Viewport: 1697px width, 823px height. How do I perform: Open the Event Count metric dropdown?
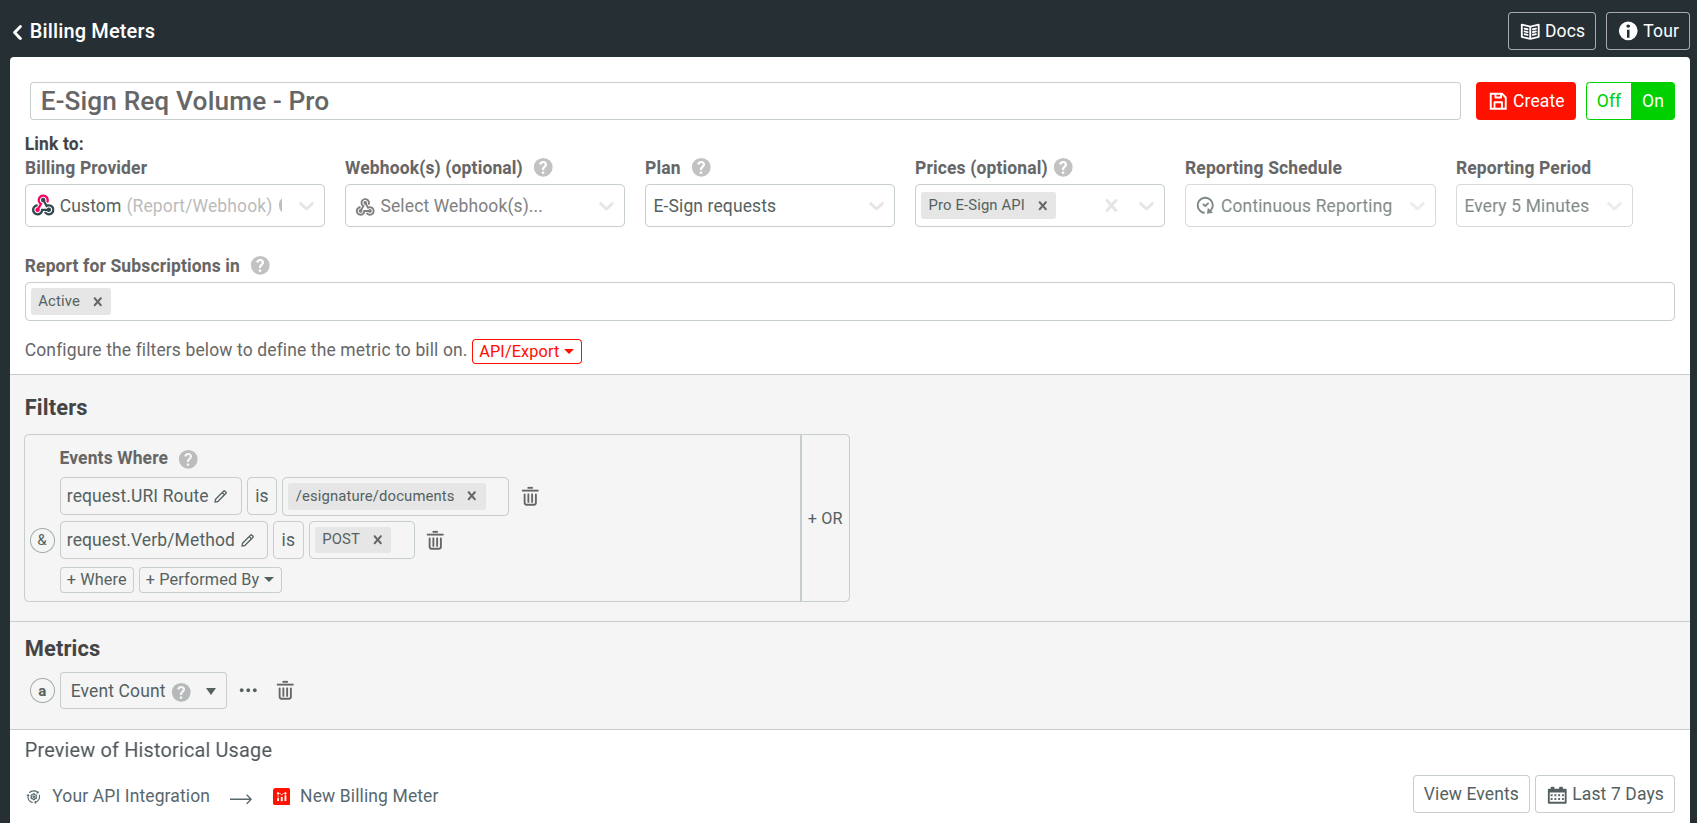coord(143,691)
